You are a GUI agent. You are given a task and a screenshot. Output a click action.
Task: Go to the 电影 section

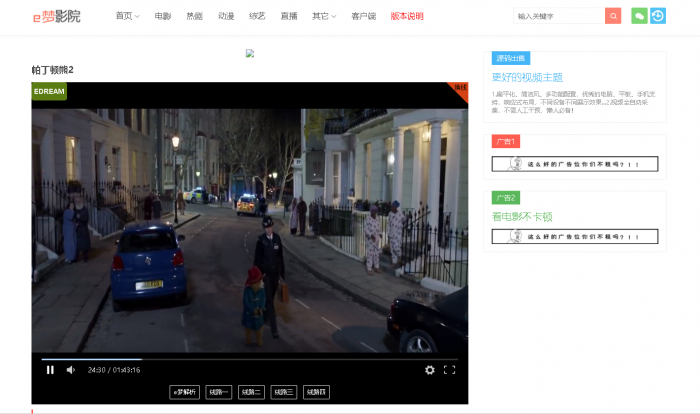click(163, 16)
